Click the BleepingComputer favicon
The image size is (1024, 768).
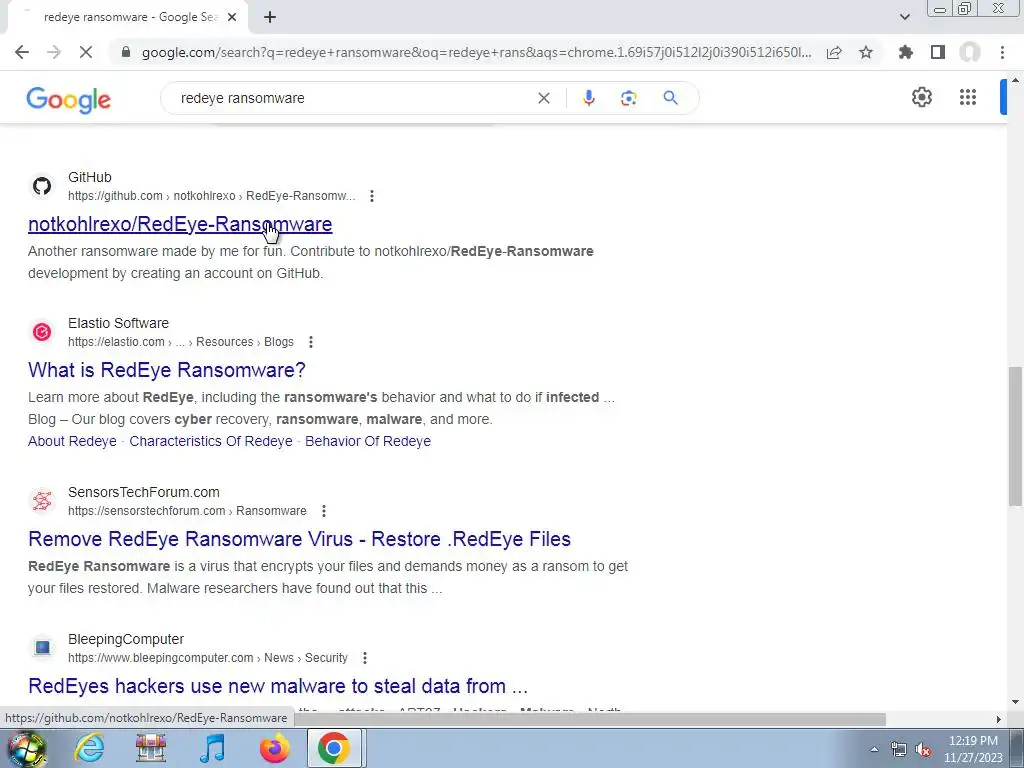click(x=42, y=648)
